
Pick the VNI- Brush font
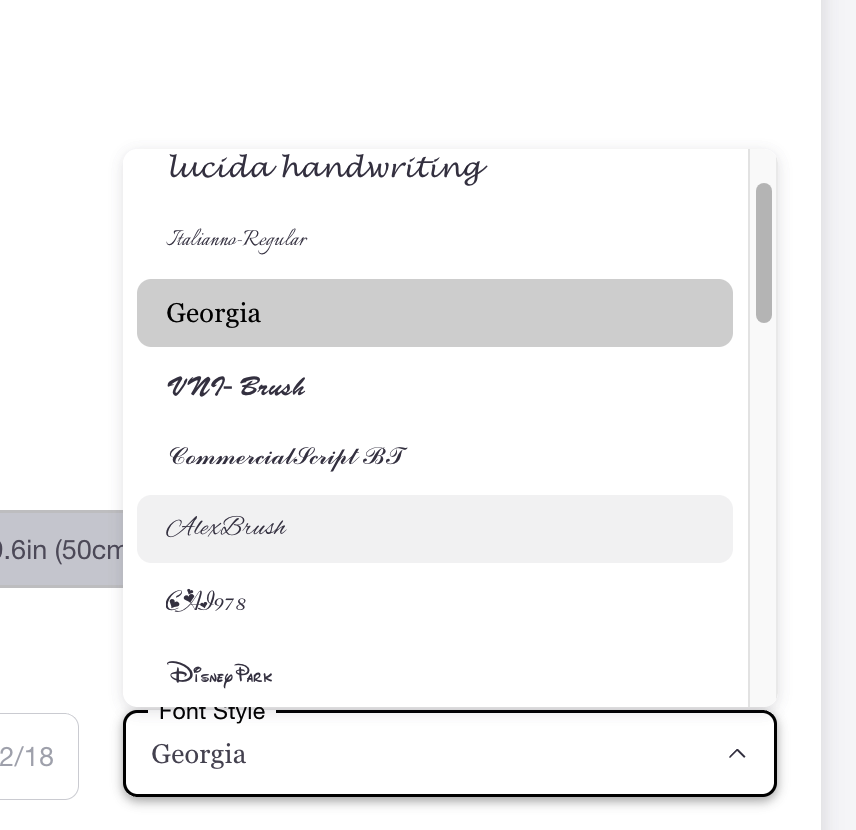pyautogui.click(x=236, y=386)
